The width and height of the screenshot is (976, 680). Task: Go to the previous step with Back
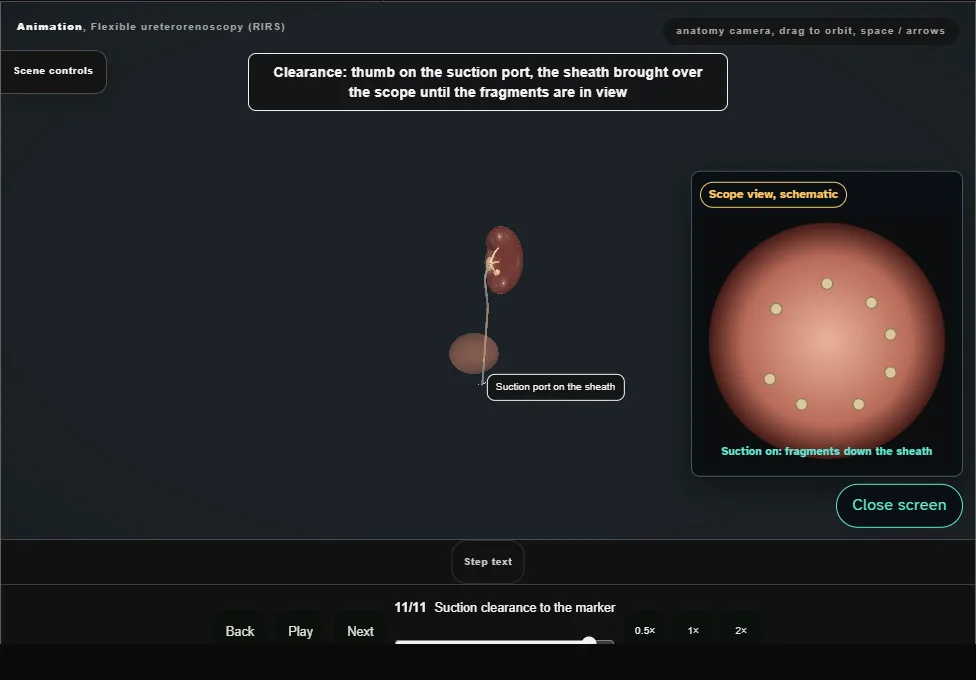(240, 631)
